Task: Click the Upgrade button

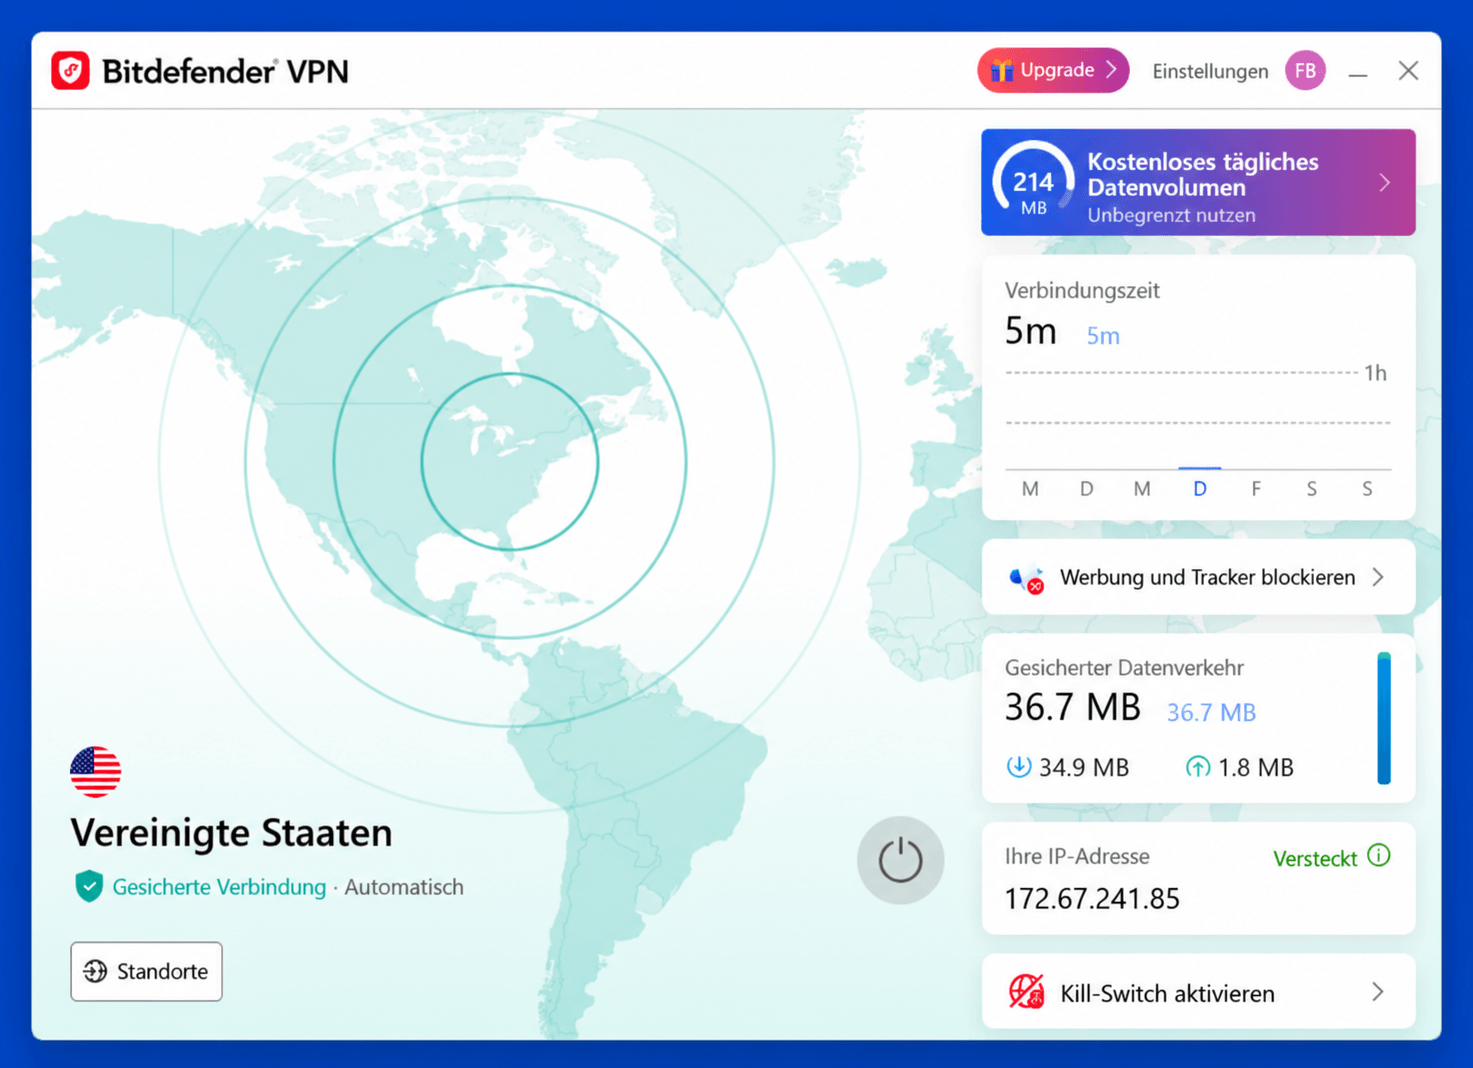Action: (1053, 71)
